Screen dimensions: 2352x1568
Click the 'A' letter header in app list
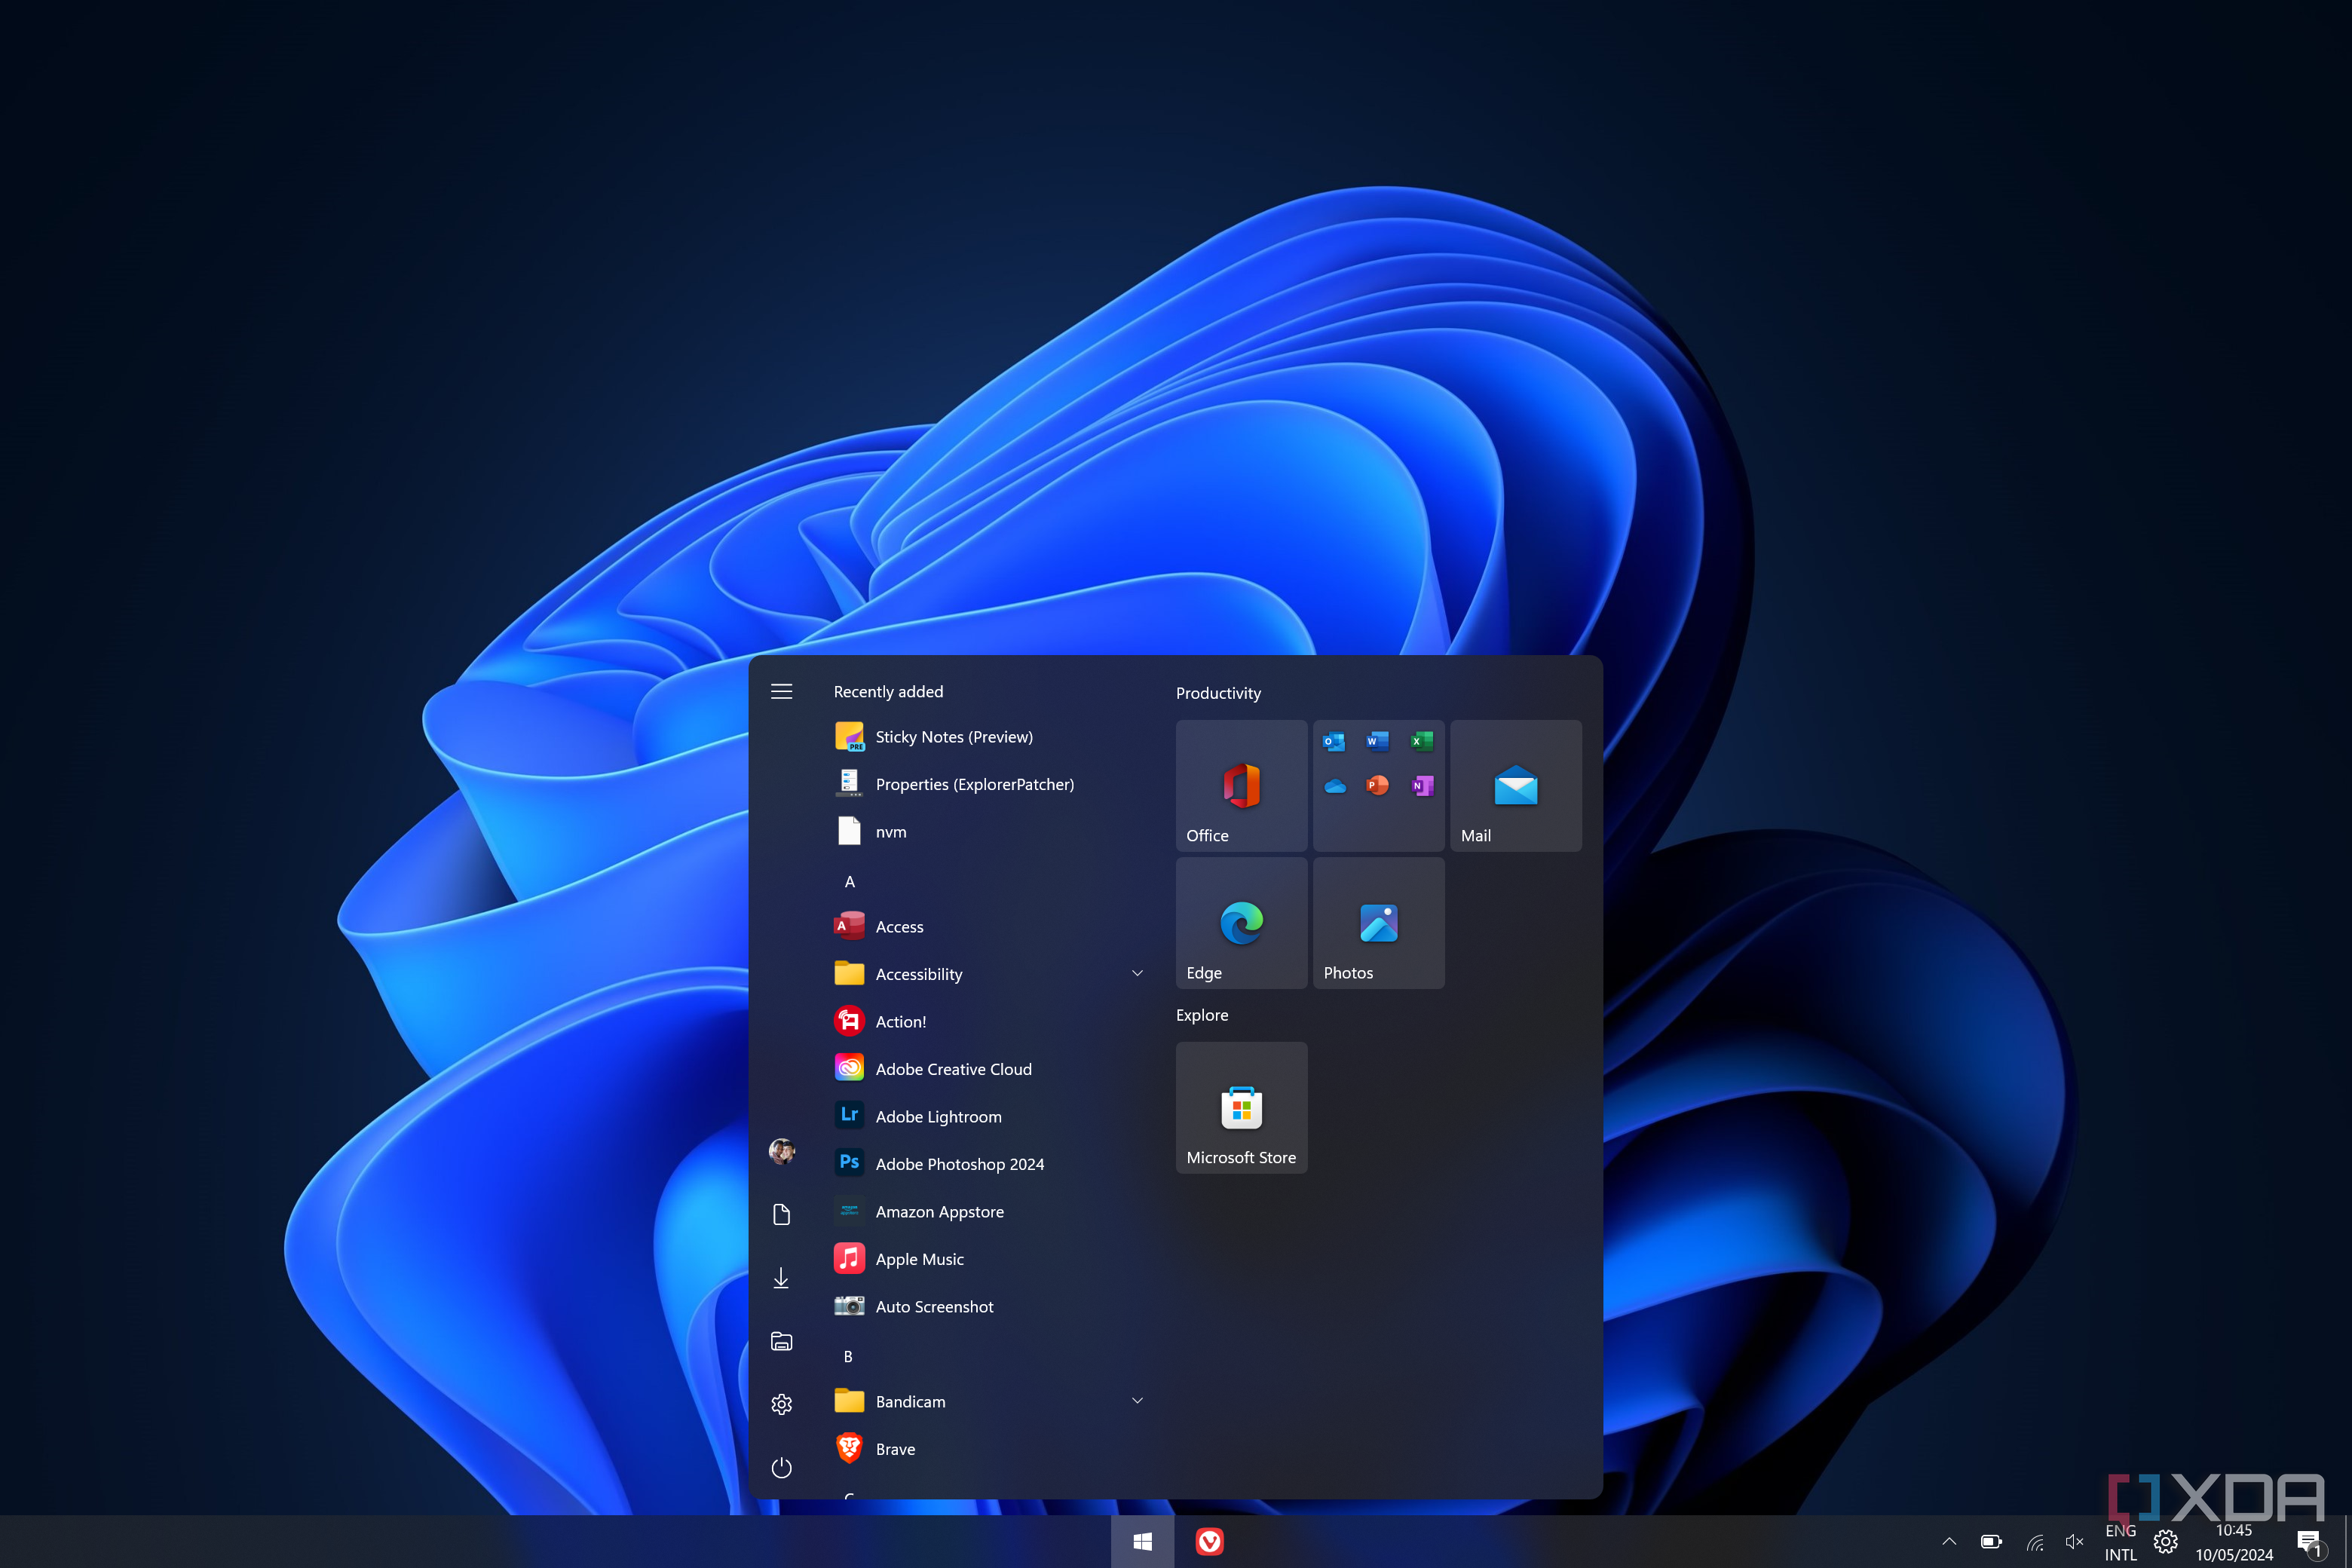coord(850,882)
